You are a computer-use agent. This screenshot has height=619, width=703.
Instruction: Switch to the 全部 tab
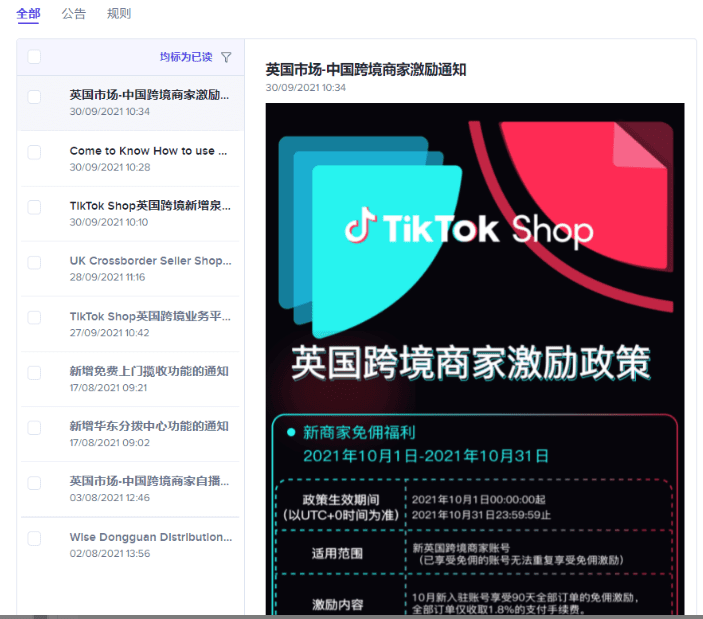(28, 13)
